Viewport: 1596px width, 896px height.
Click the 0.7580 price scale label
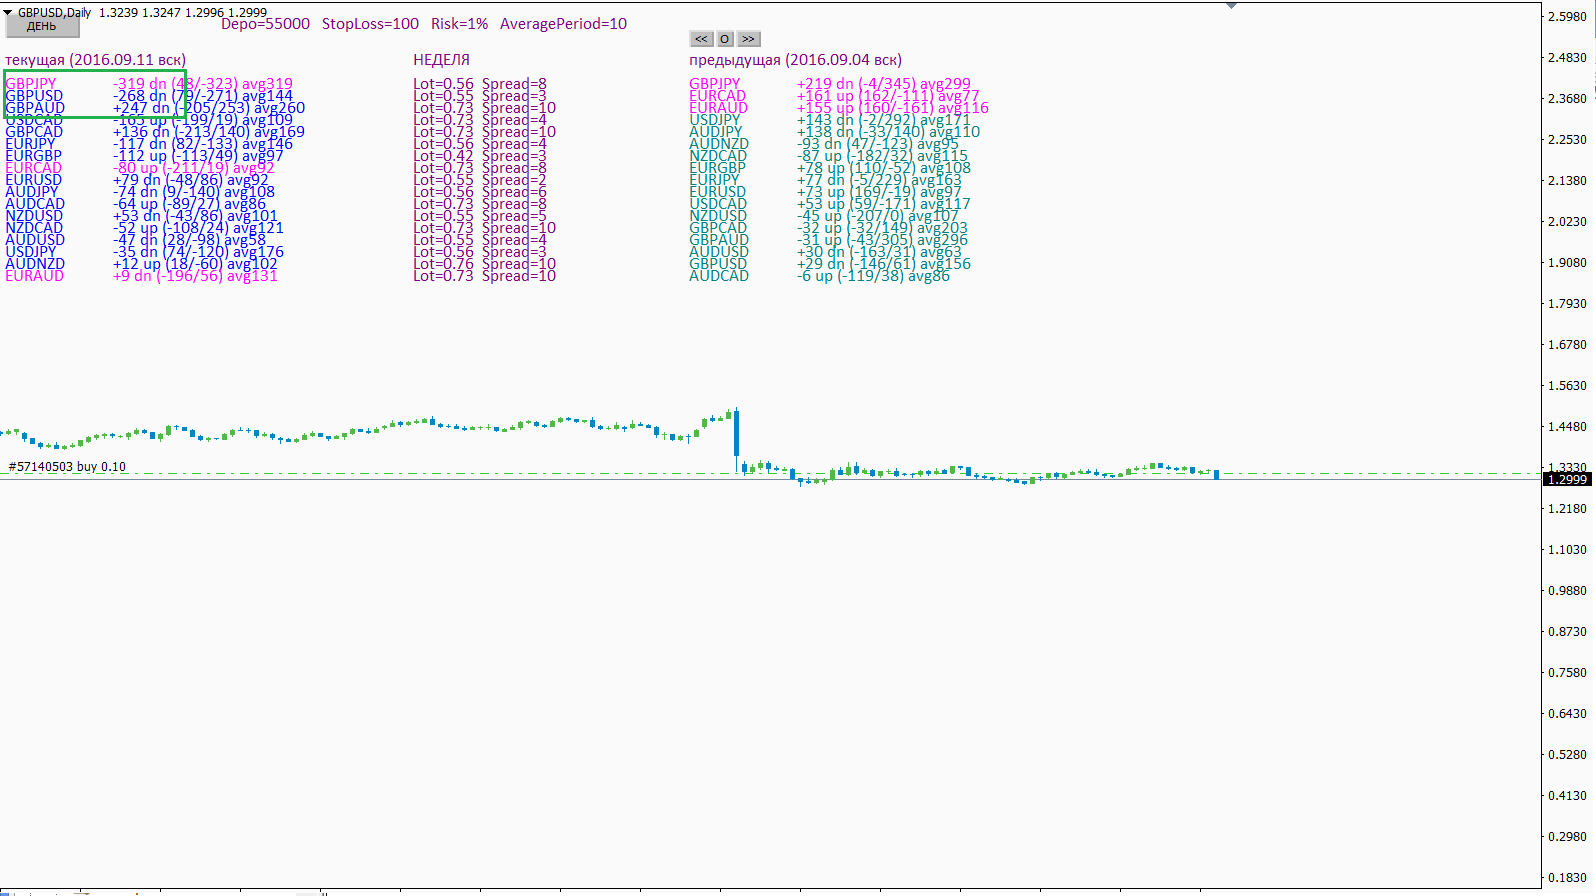tap(1567, 672)
